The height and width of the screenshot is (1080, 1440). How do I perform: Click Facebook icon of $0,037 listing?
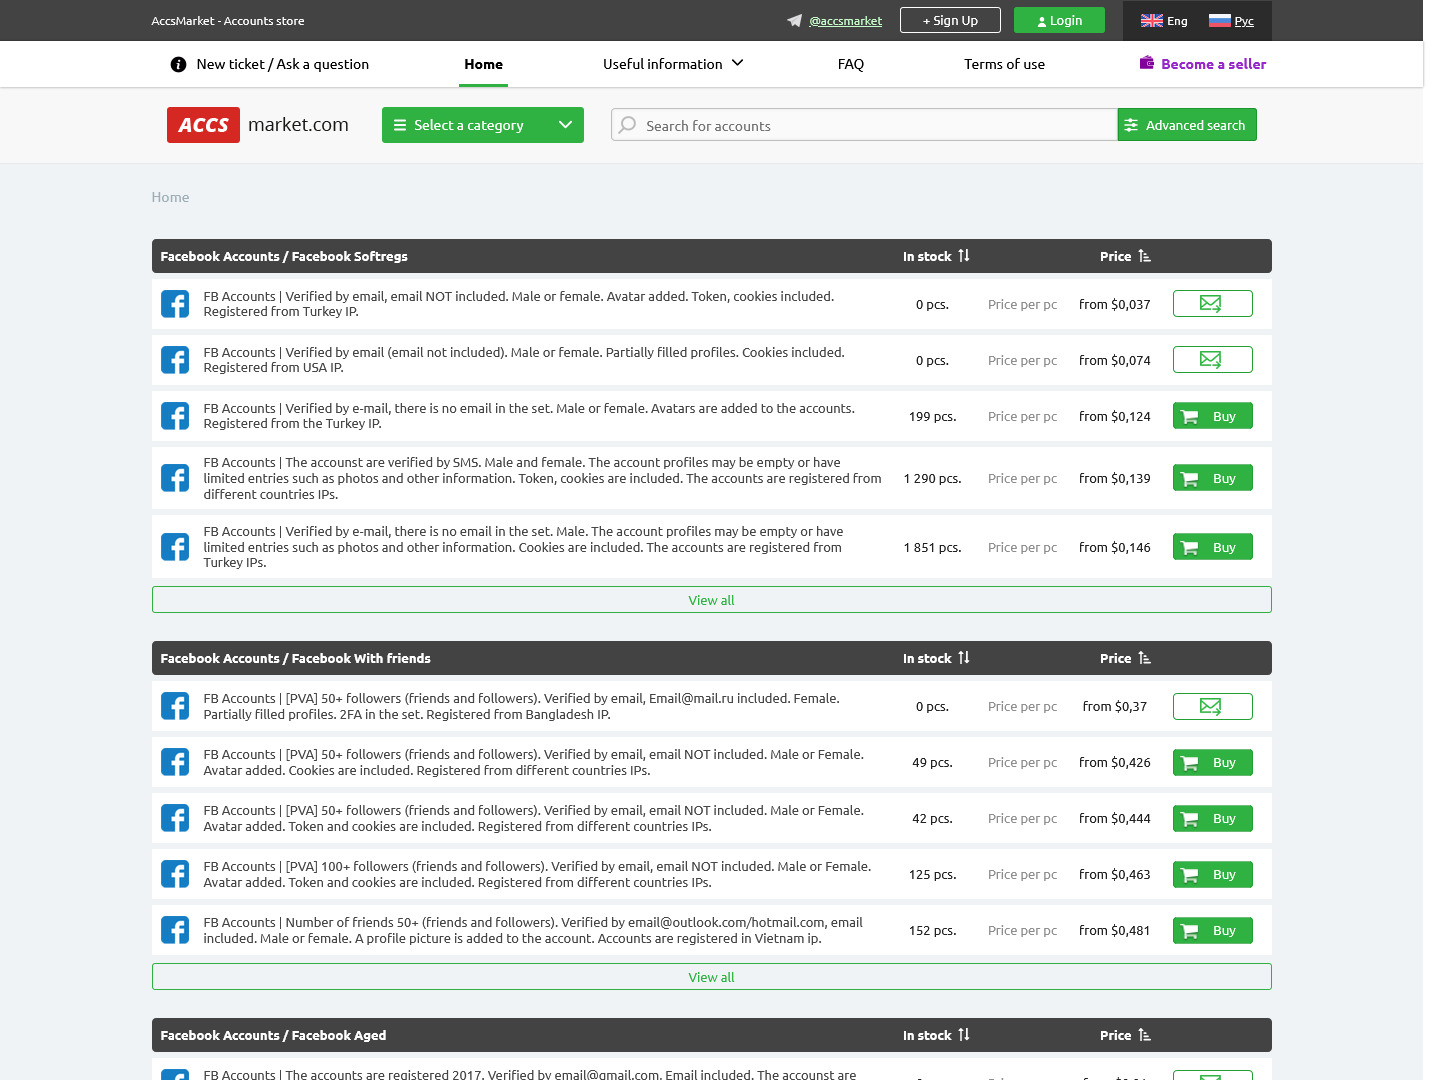tap(175, 304)
